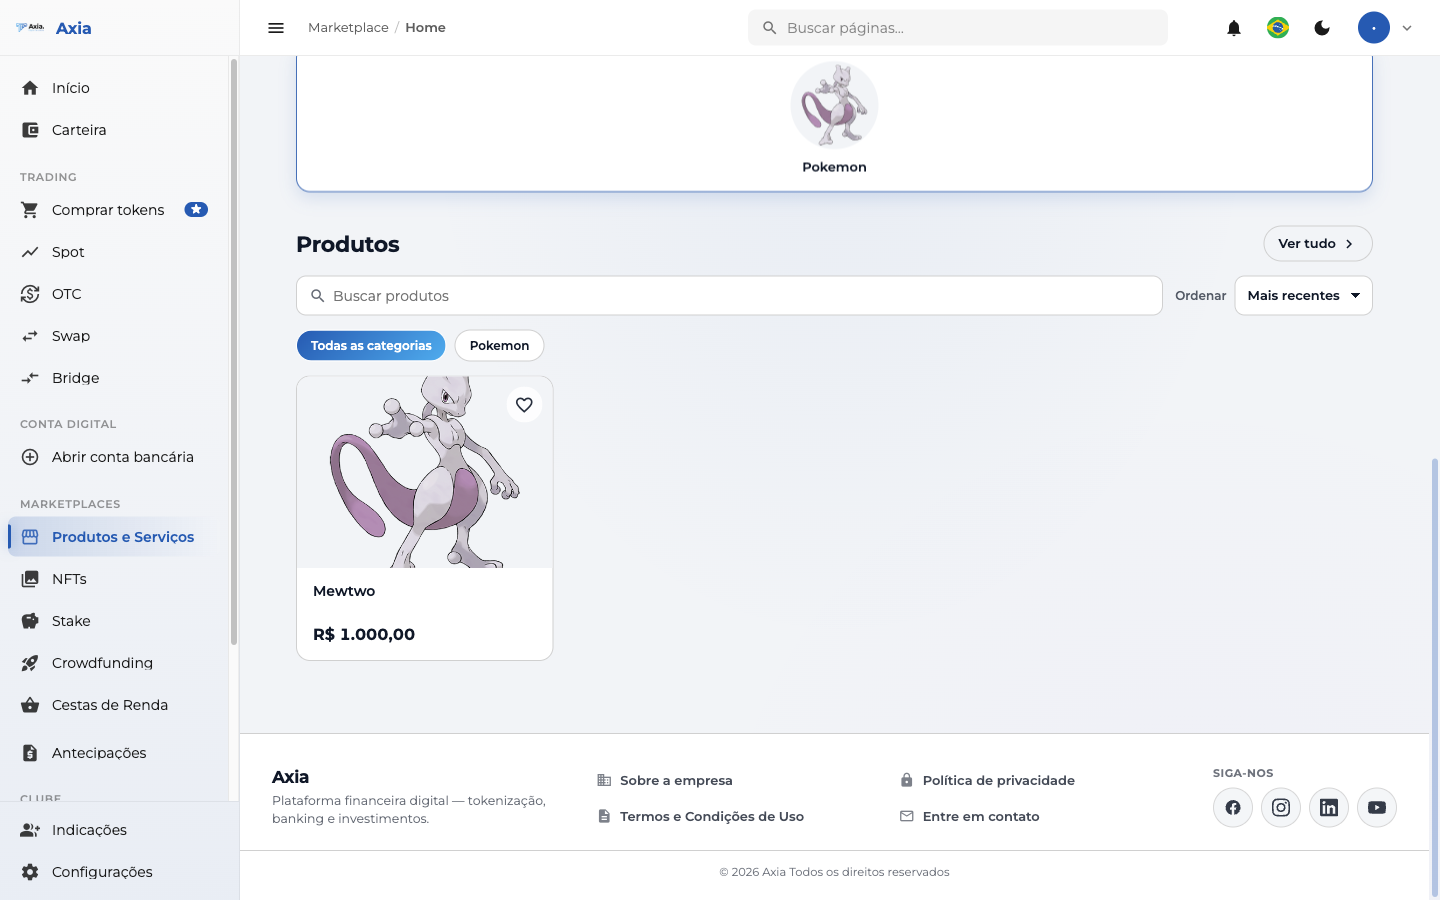1440x900 pixels.
Task: Filter by the Pokemon chip
Action: click(x=499, y=346)
